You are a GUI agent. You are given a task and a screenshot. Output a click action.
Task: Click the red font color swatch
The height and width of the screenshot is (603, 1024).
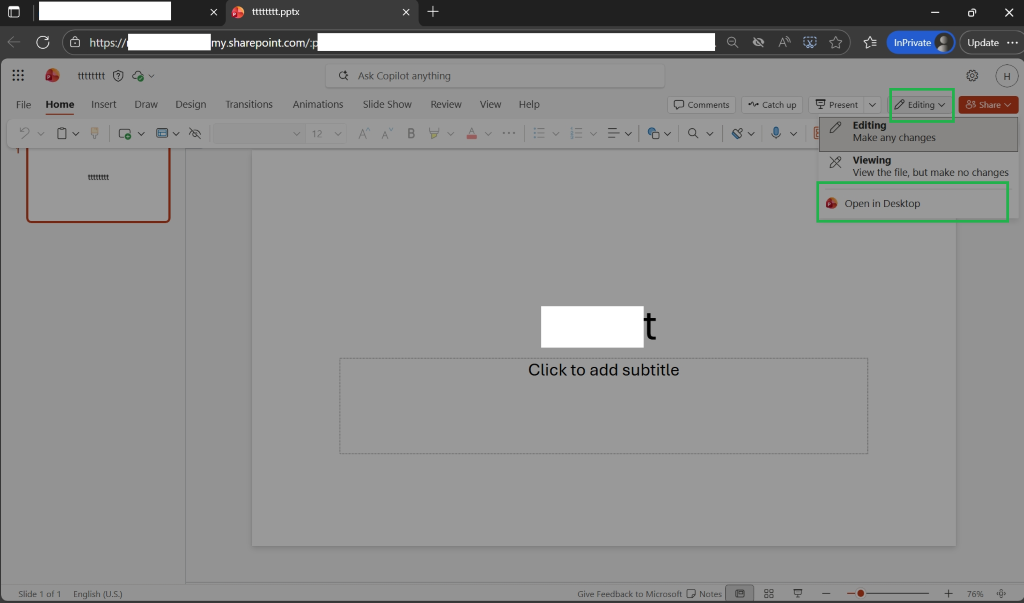(x=472, y=133)
